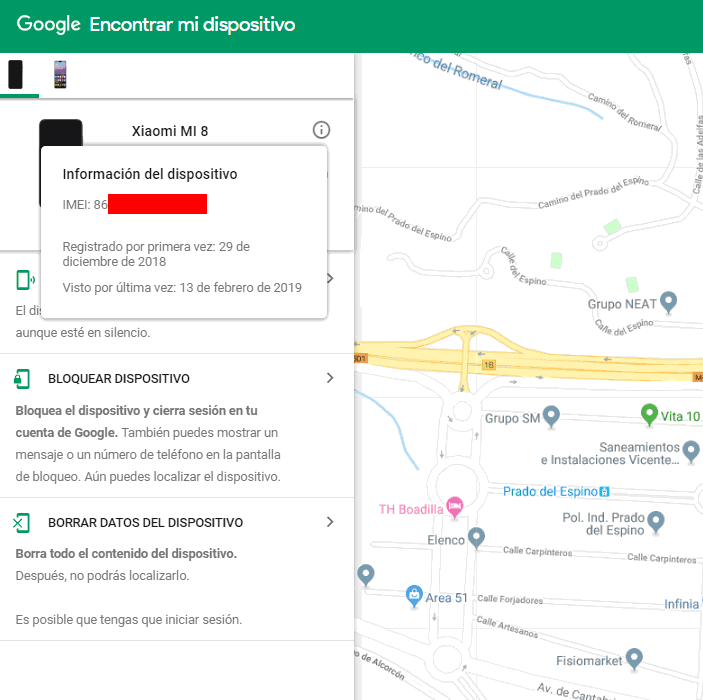
Task: Select the black phone device tab
Action: click(15, 74)
